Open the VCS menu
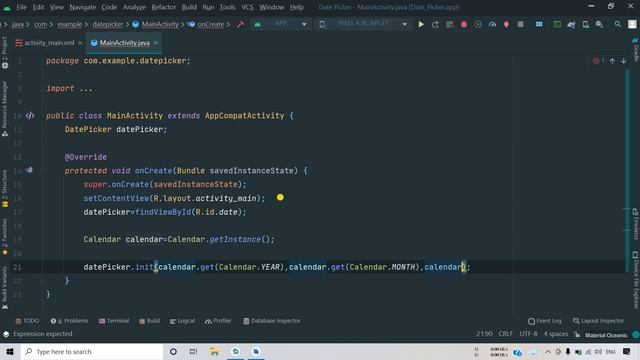Viewport: 640px width, 360px height. click(x=247, y=7)
